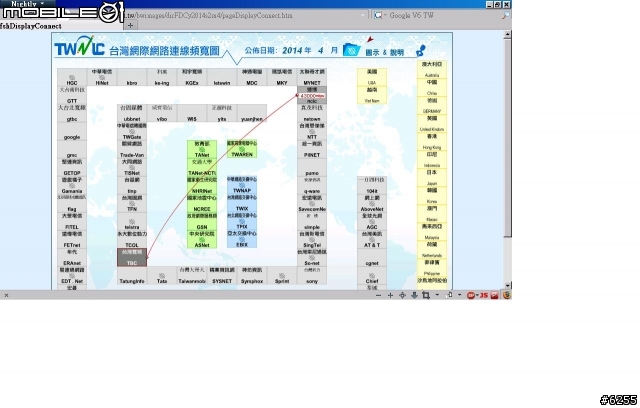Select the blue TPIX exchange node
The image size is (640, 408).
[242, 221]
